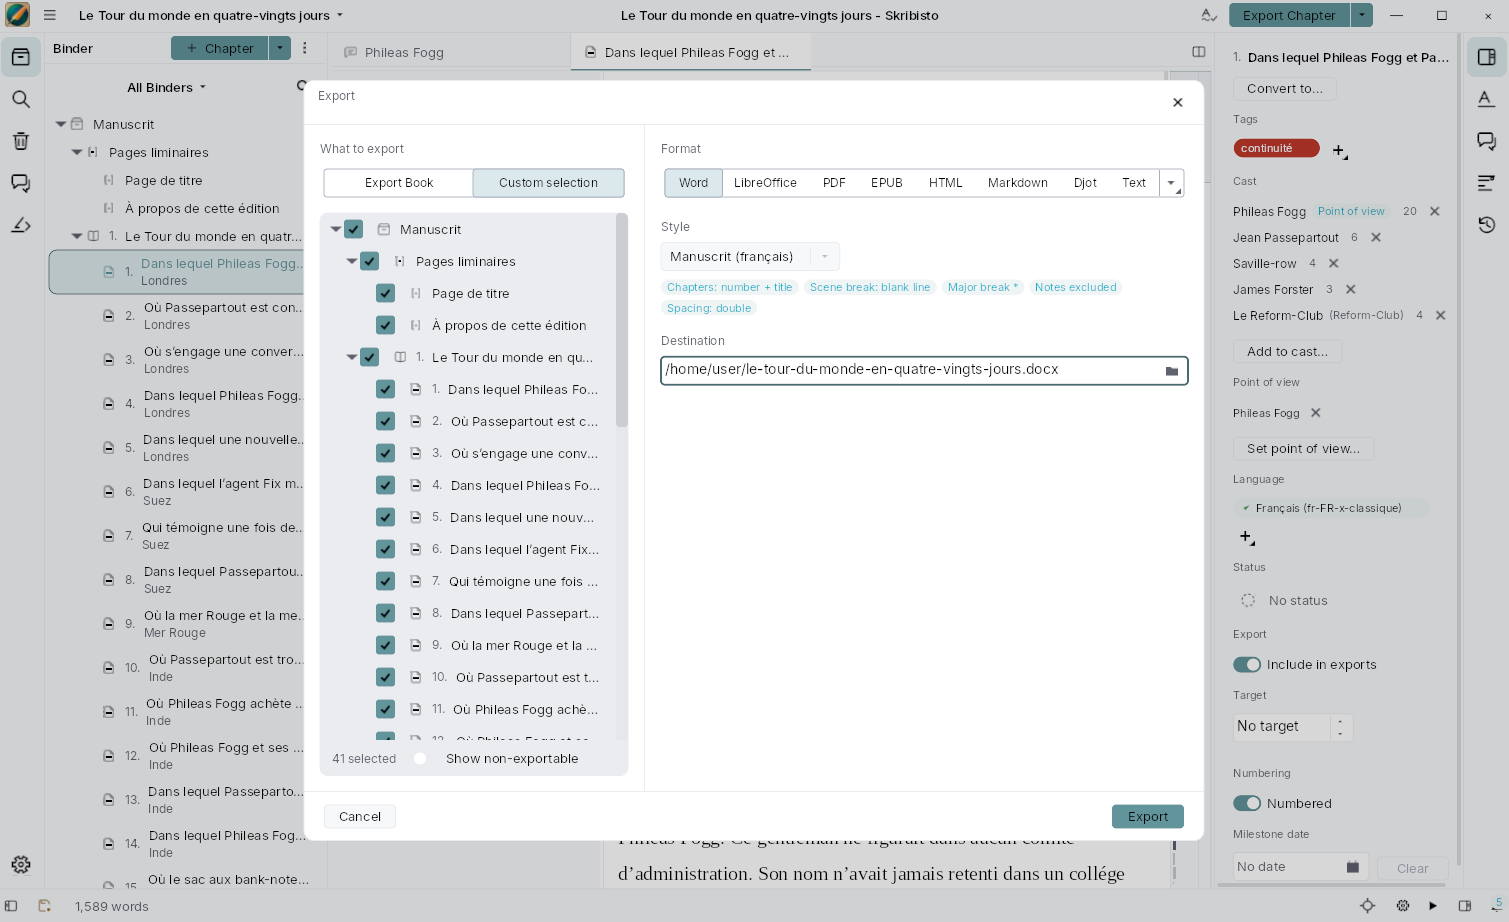The image size is (1509, 922).
Task: Collapse Manuscrit in export tree
Action: coord(336,229)
